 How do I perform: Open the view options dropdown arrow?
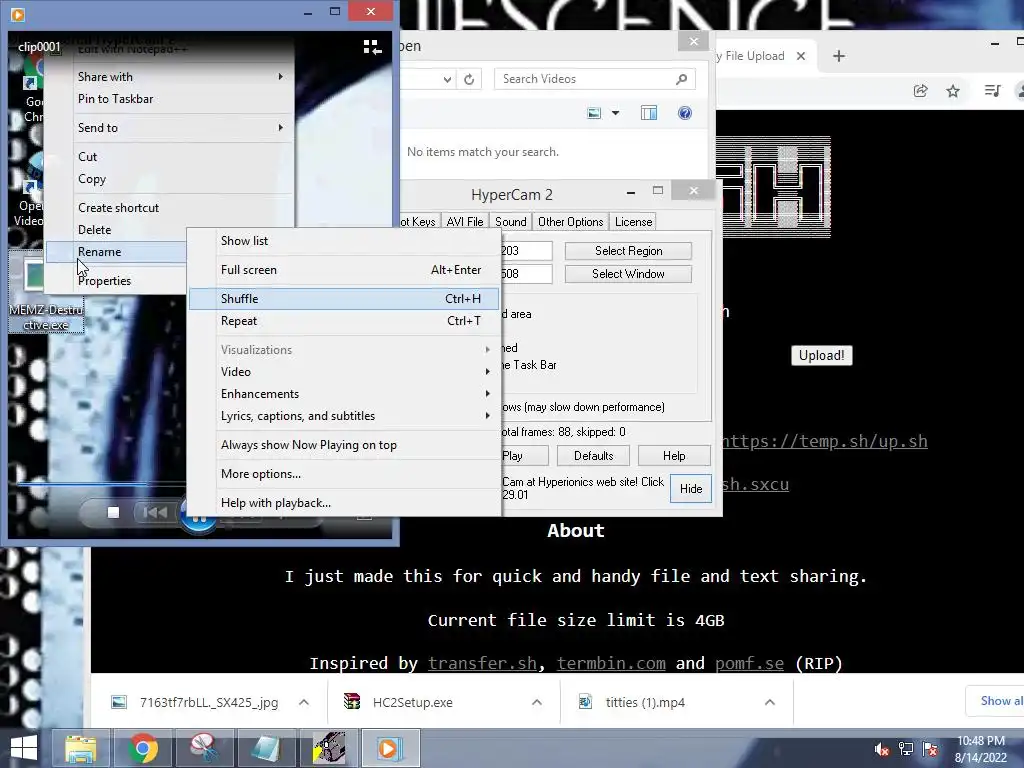click(x=615, y=114)
